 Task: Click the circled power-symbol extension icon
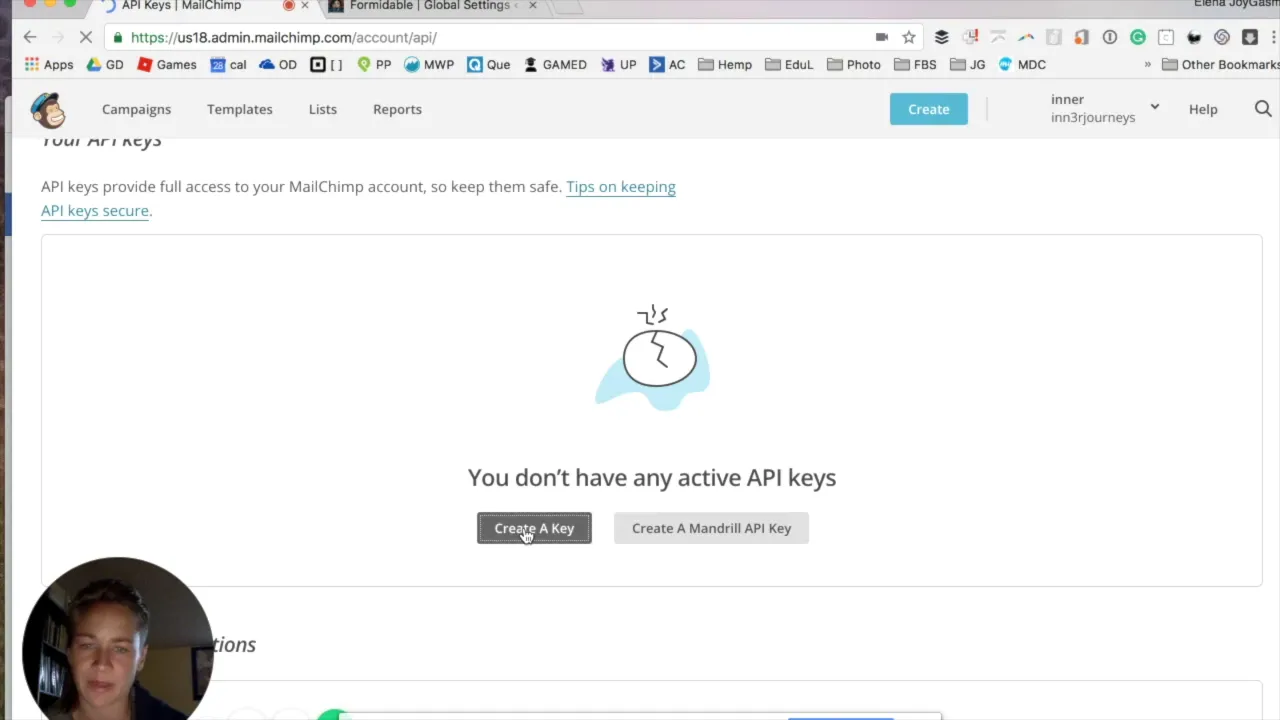(1110, 37)
